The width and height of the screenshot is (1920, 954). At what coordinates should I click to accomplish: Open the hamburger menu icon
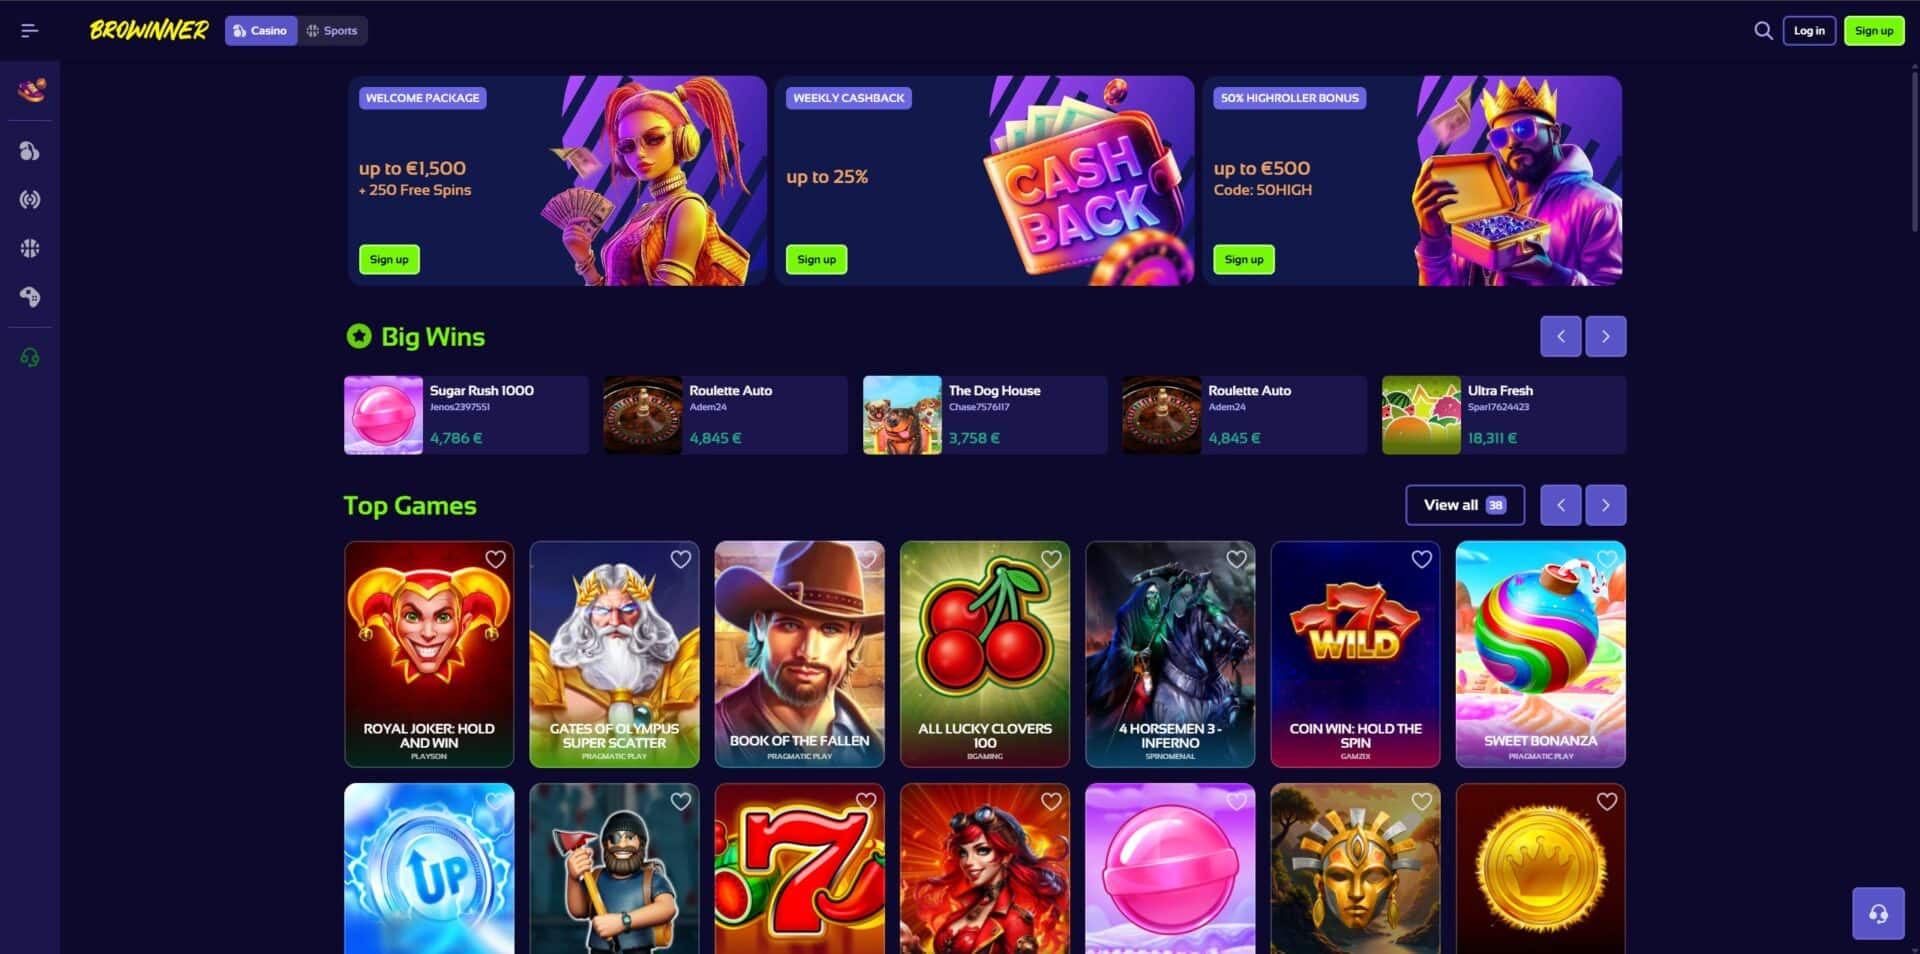point(30,31)
